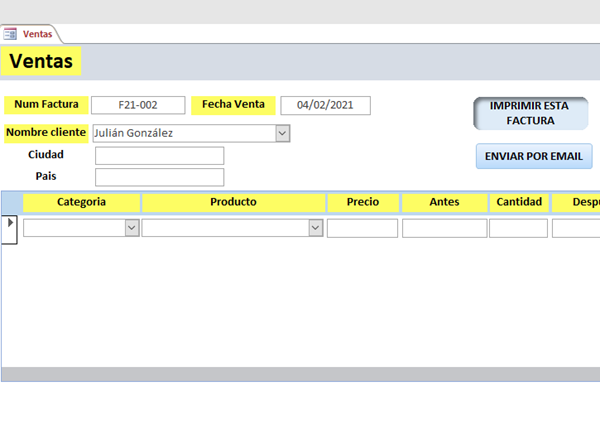Image resolution: width=600 pixels, height=425 pixels.
Task: Focus the Fecha Venta date field
Action: coord(325,105)
